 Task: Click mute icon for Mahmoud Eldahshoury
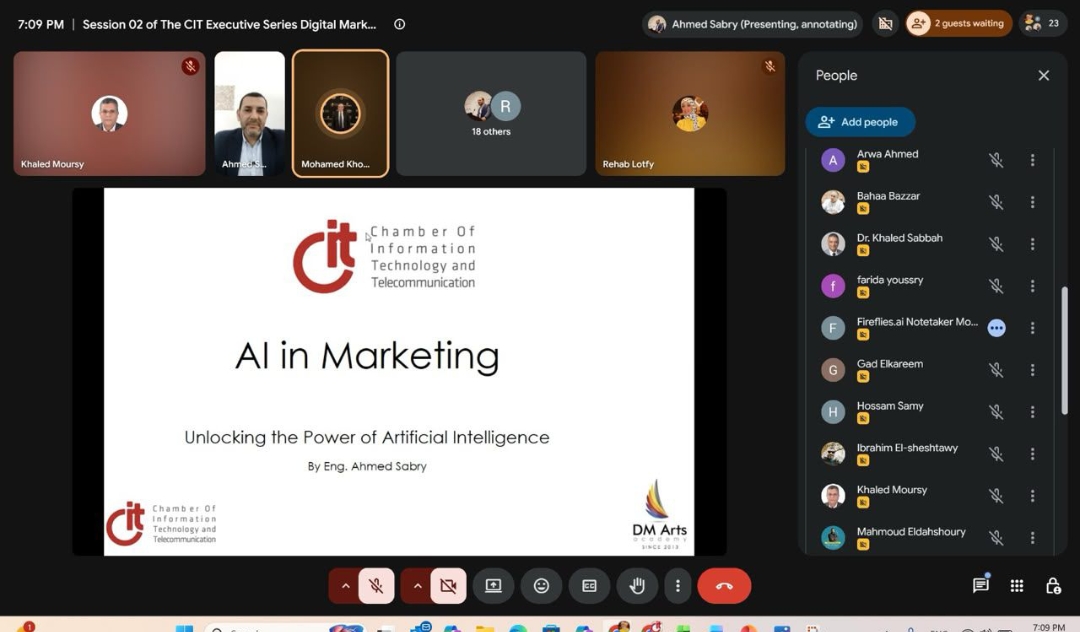coord(996,538)
